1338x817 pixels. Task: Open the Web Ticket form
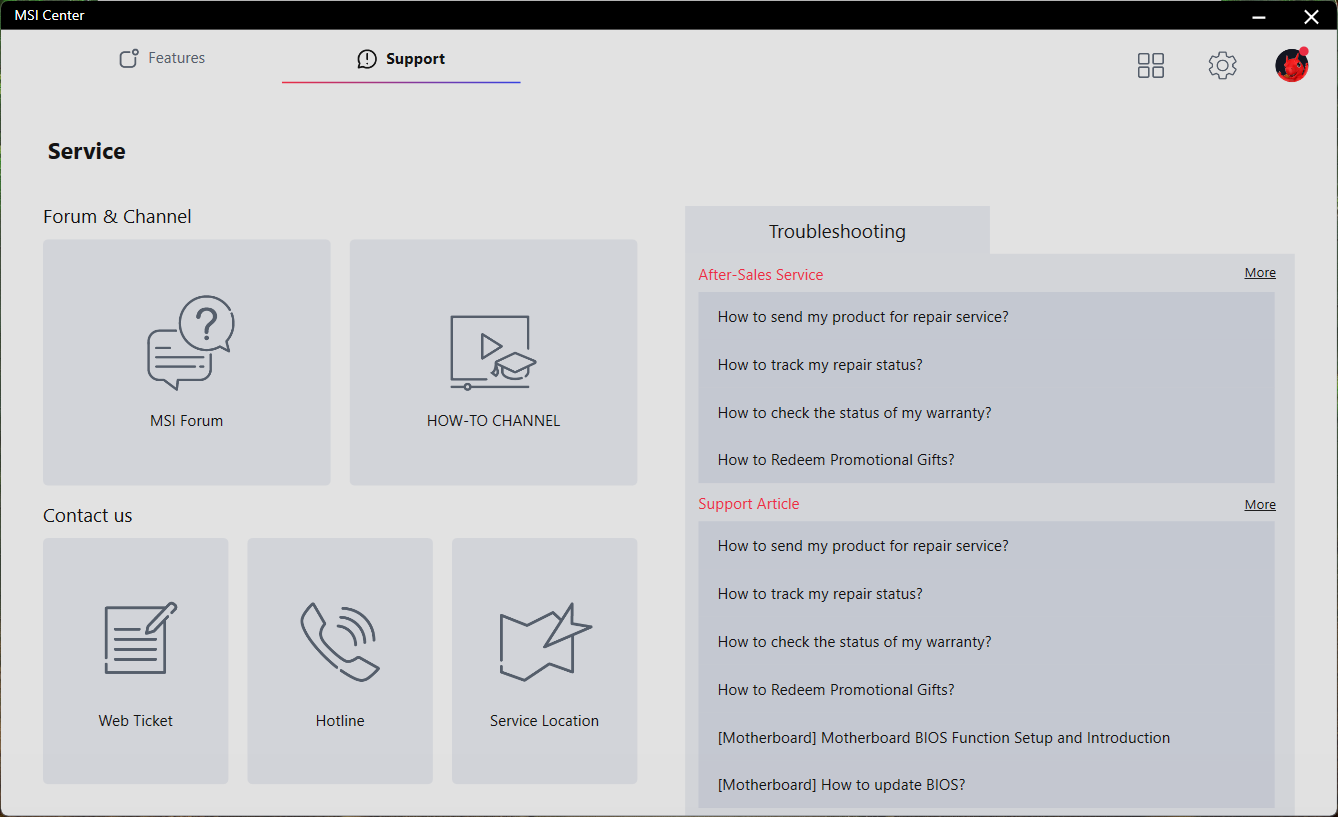click(136, 661)
